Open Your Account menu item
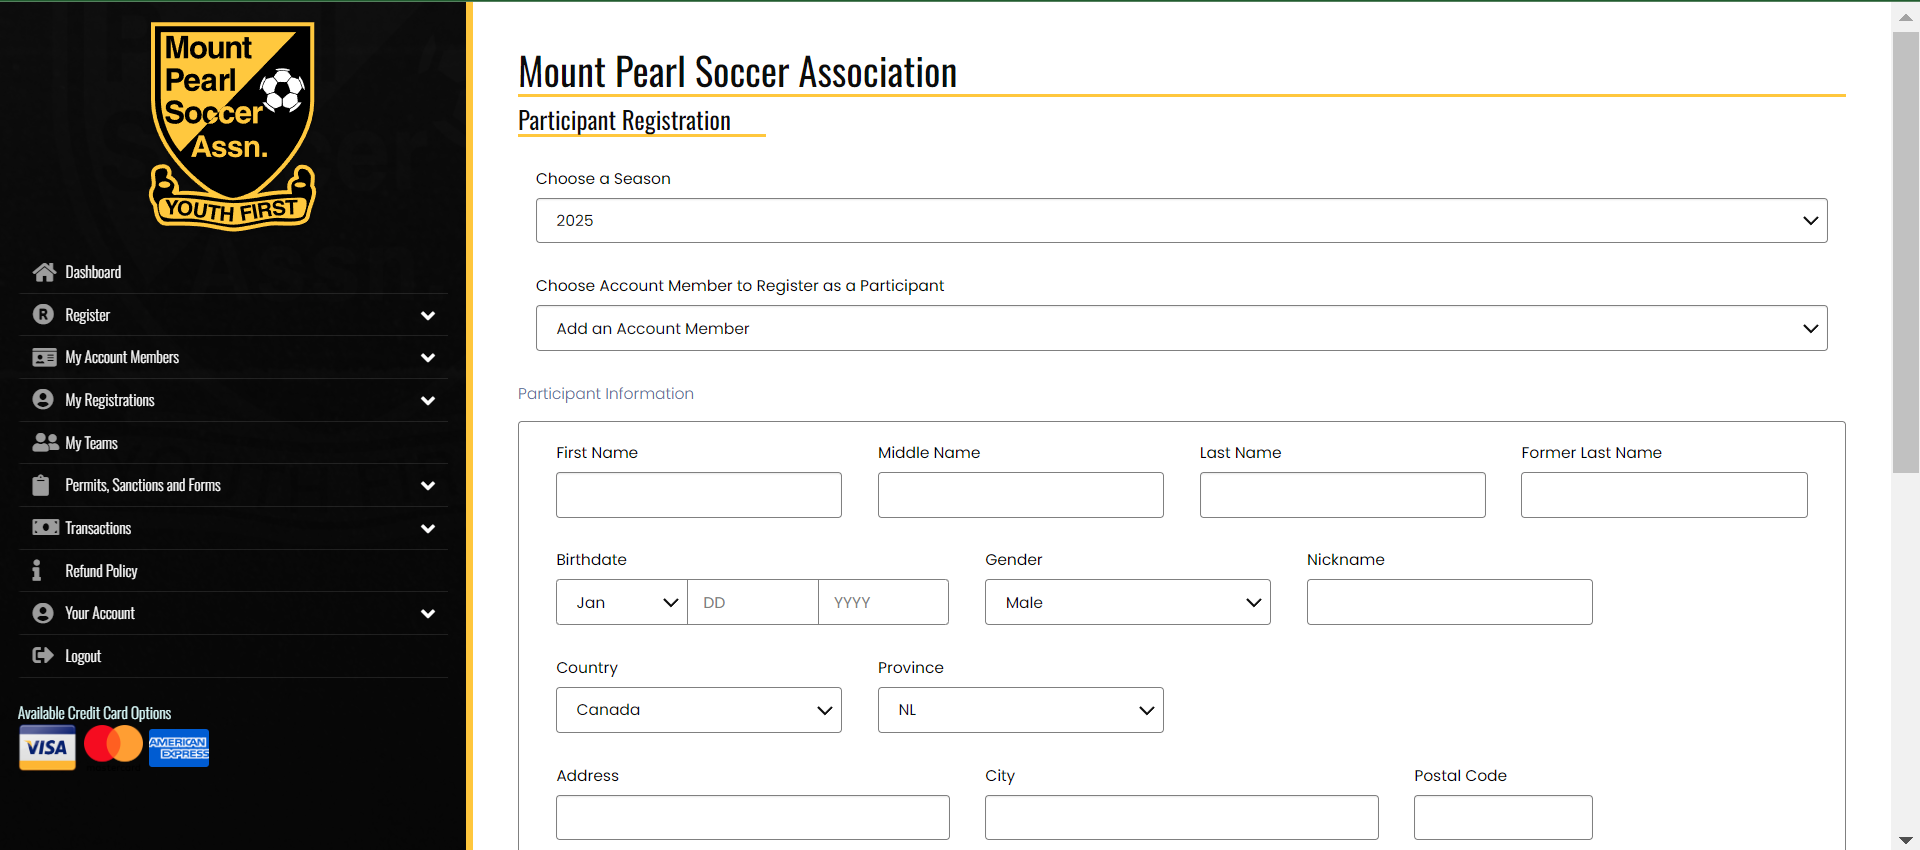 (x=233, y=613)
